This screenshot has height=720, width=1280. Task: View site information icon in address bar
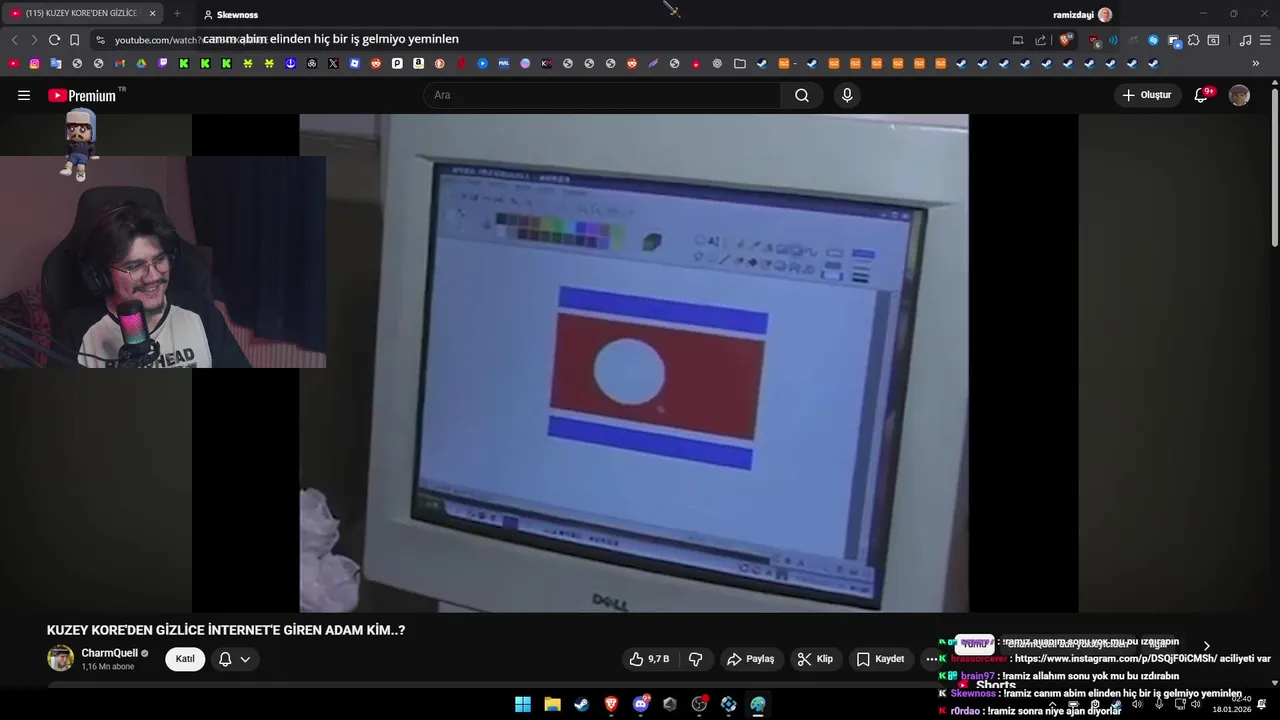coord(100,40)
